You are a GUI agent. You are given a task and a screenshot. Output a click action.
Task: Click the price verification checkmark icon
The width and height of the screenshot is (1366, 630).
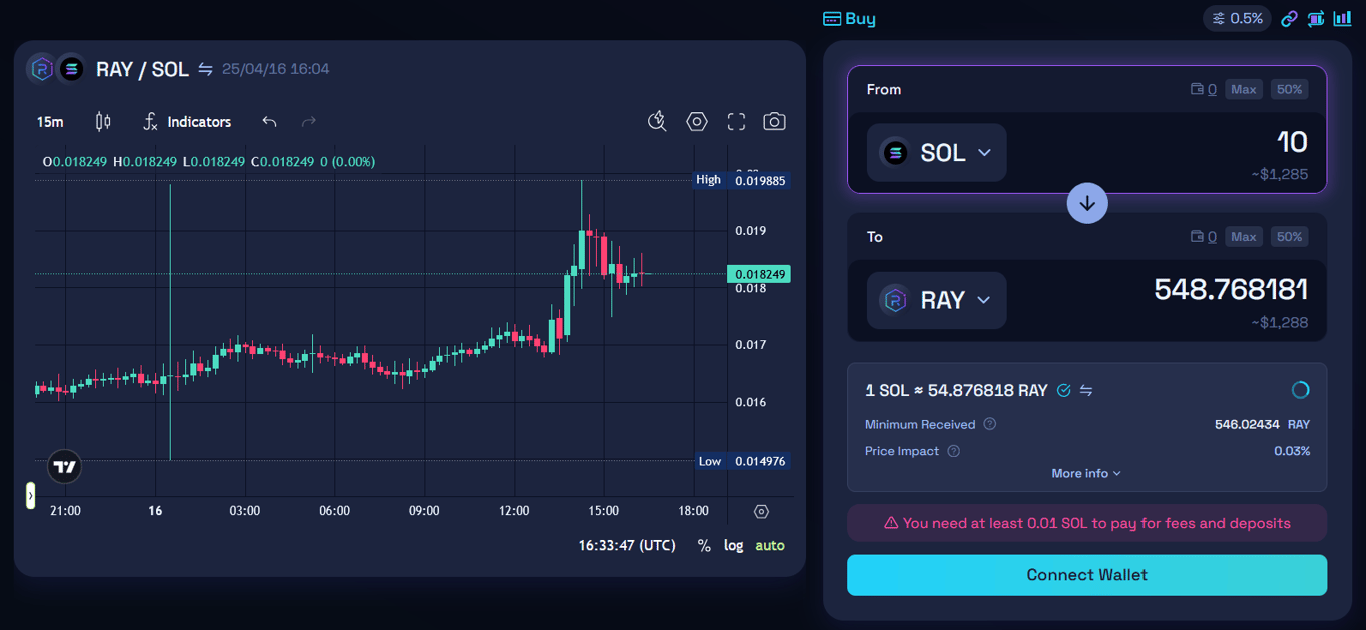(1064, 390)
